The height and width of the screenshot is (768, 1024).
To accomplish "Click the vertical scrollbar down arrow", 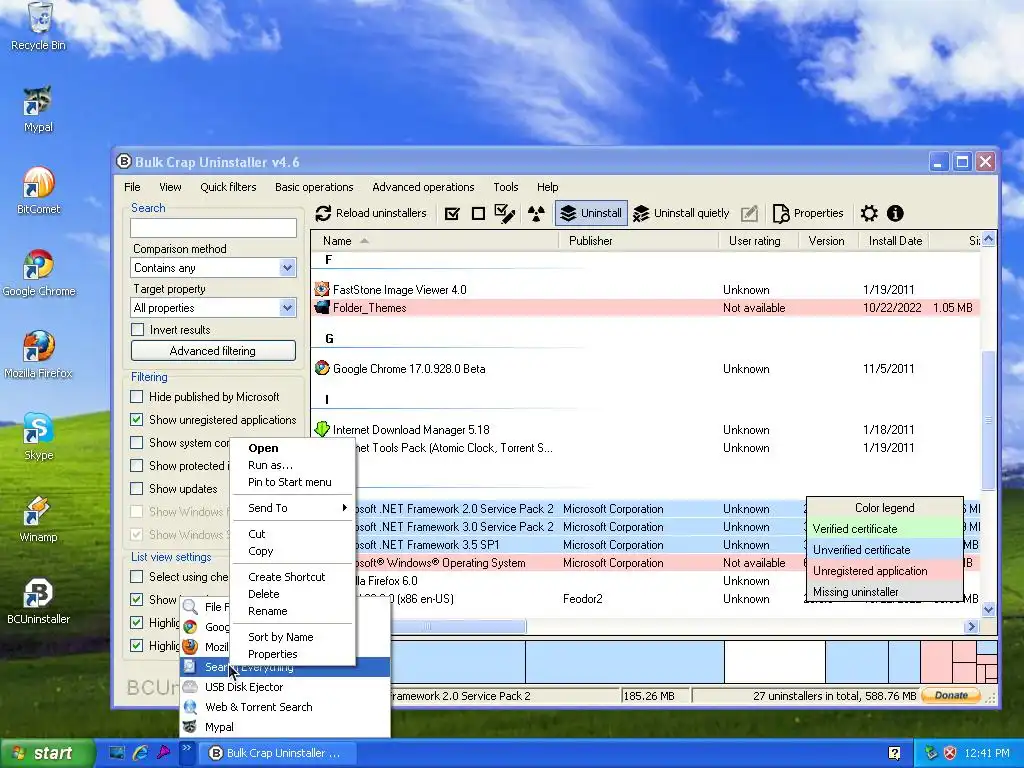I will click(x=988, y=609).
